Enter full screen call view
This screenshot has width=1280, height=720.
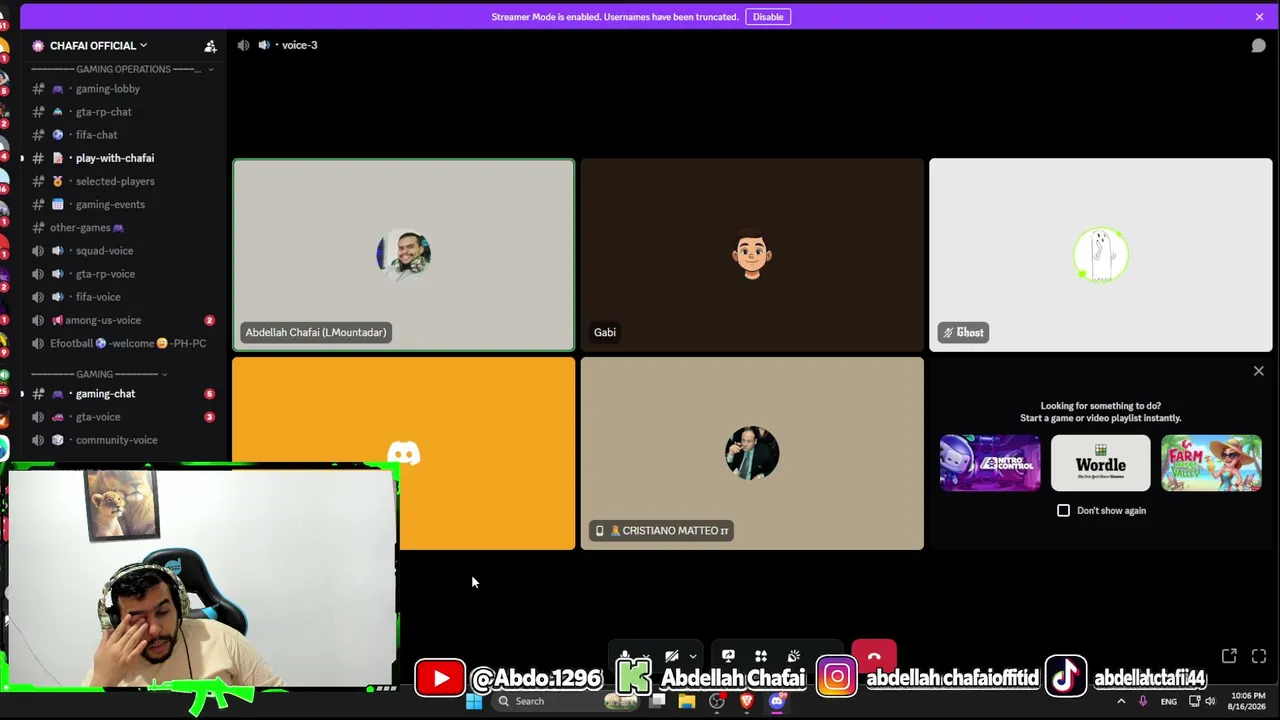(x=1258, y=656)
